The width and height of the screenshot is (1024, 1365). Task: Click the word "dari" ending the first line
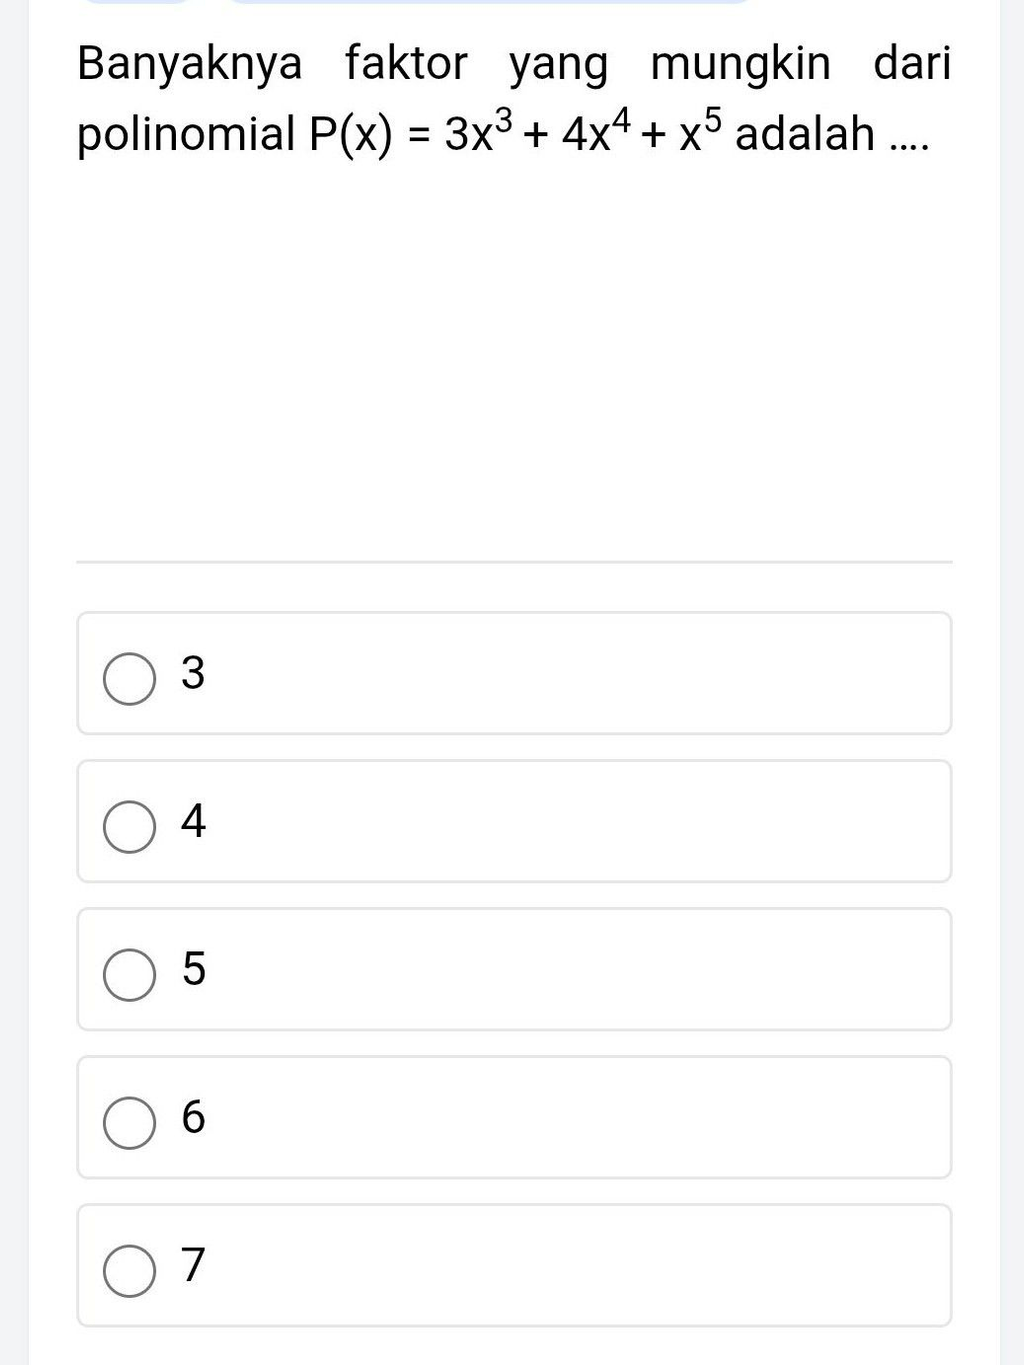(912, 63)
